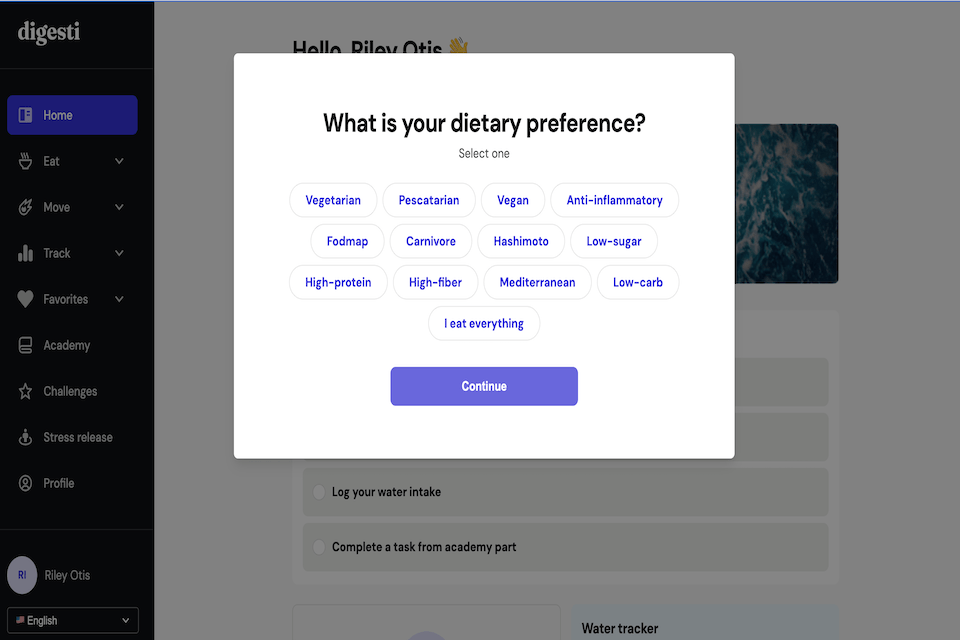Screen dimensions: 960x640
Task: Click the Challenges star icon
Action: [22, 391]
